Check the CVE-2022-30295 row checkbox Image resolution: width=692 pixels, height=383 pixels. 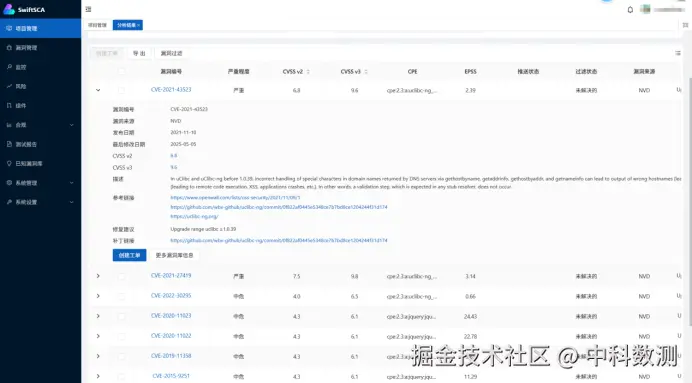[121, 296]
